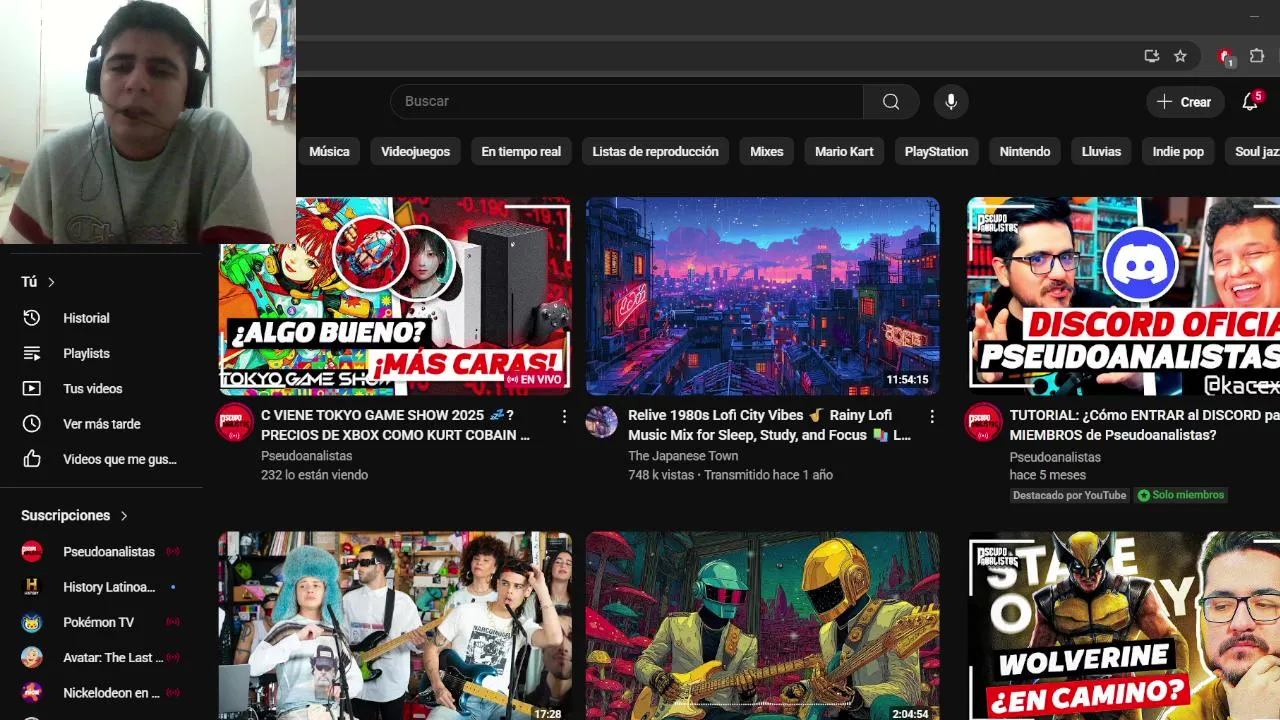
Task: Click Pseudoanalistas name under Discord tutorial
Action: (x=1055, y=457)
